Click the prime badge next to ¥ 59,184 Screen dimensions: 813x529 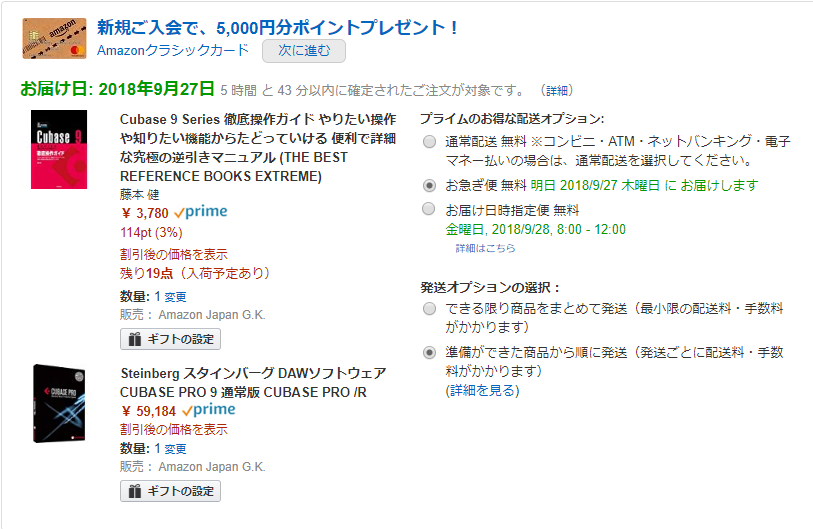pos(208,410)
